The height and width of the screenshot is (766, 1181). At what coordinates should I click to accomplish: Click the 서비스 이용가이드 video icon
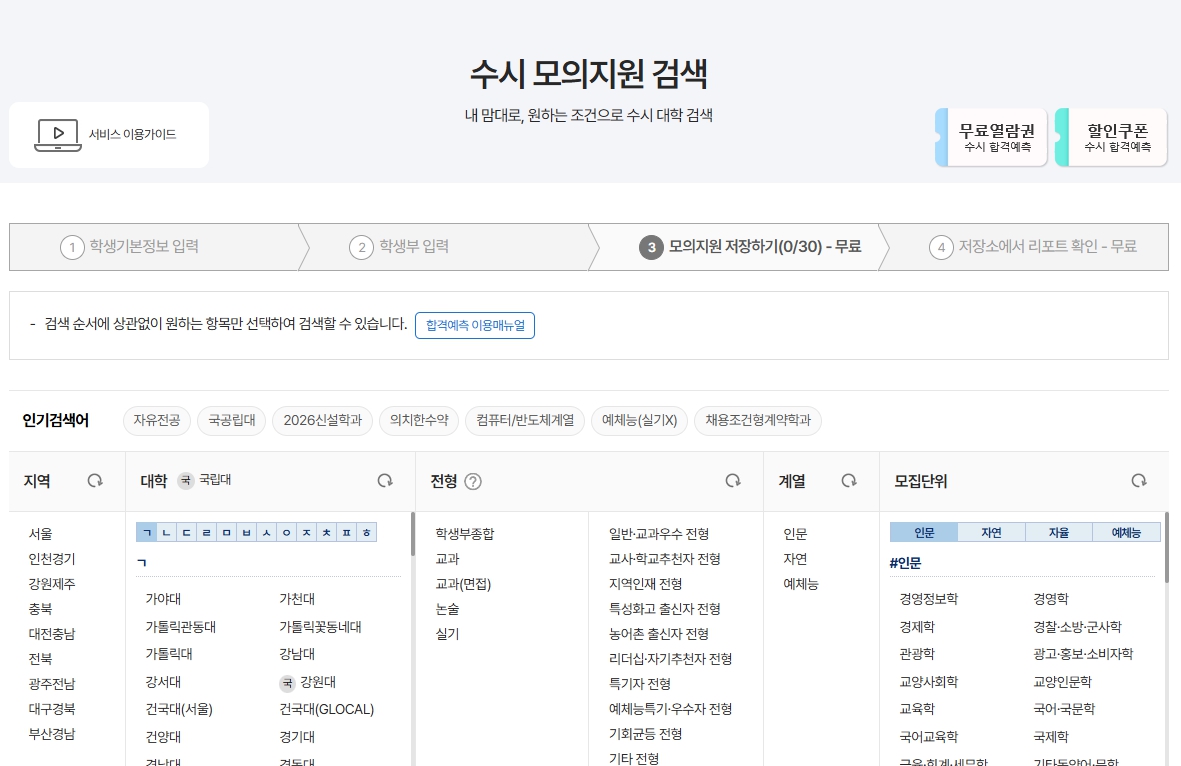pyautogui.click(x=57, y=134)
